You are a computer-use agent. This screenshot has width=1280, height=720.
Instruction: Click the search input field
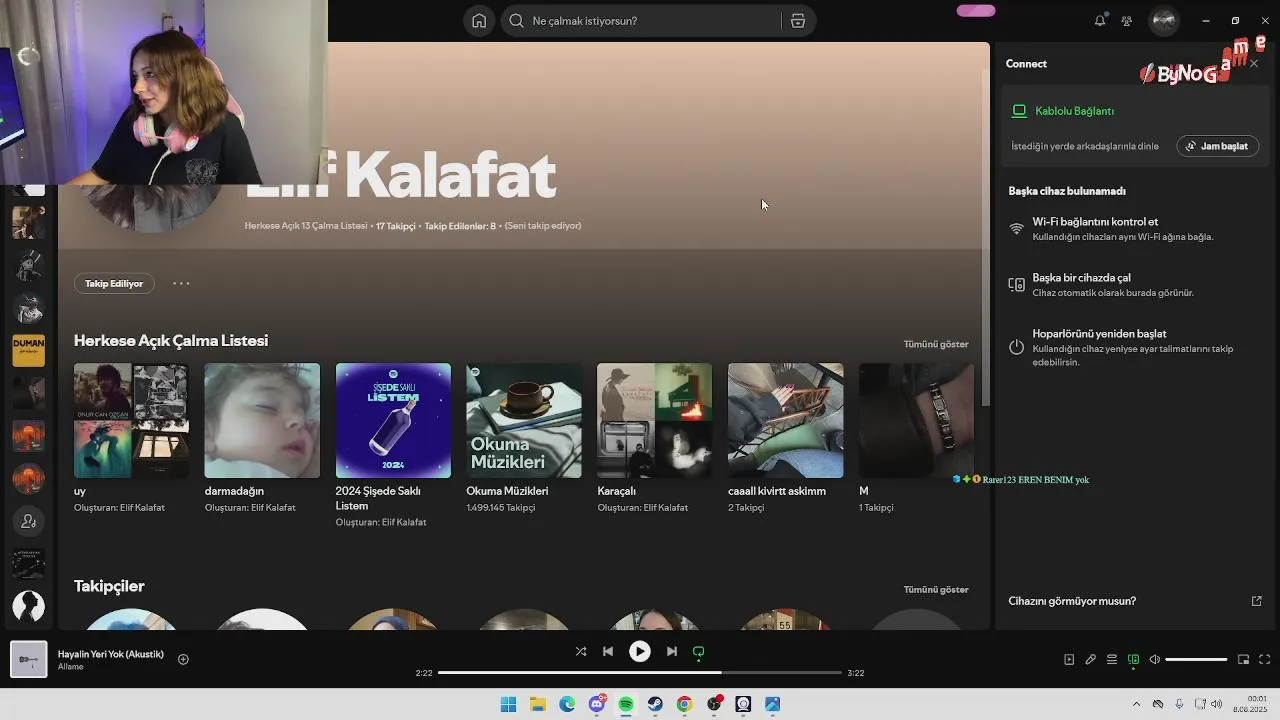pos(655,21)
